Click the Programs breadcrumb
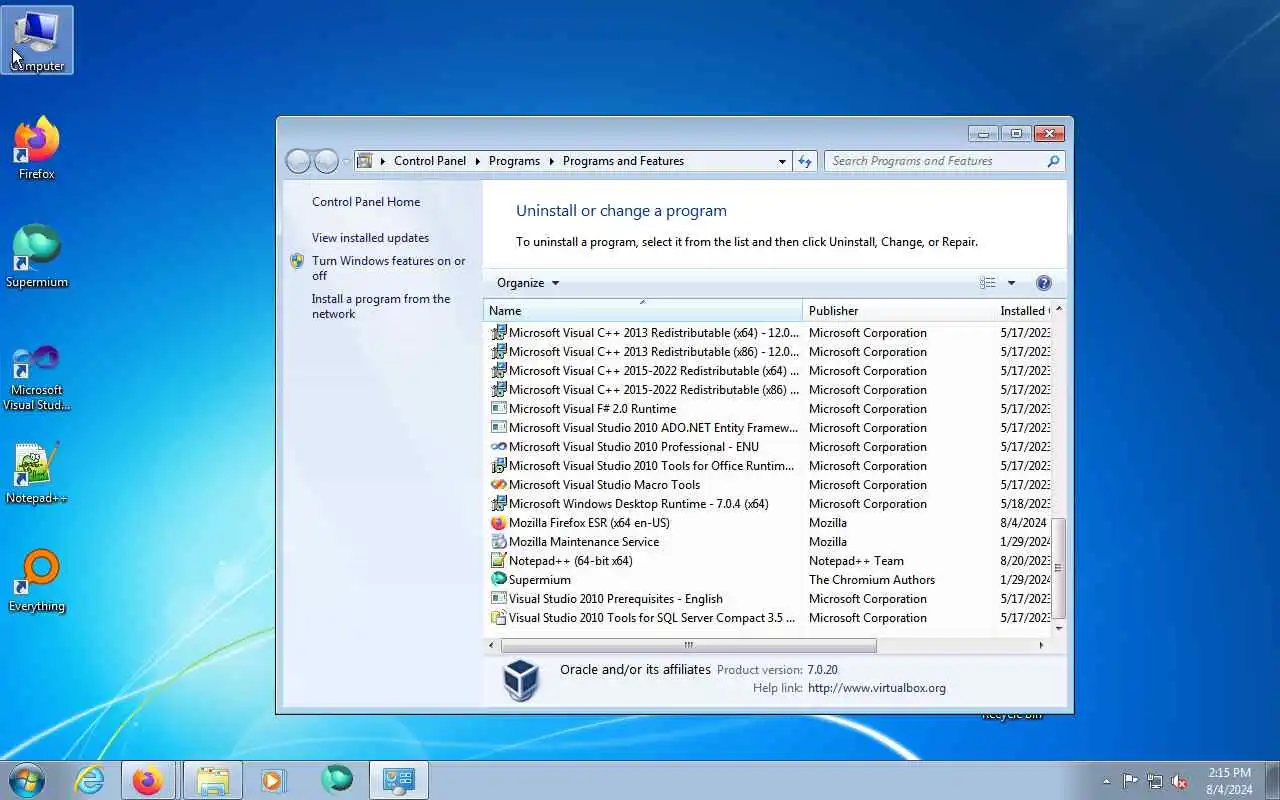 coord(514,161)
